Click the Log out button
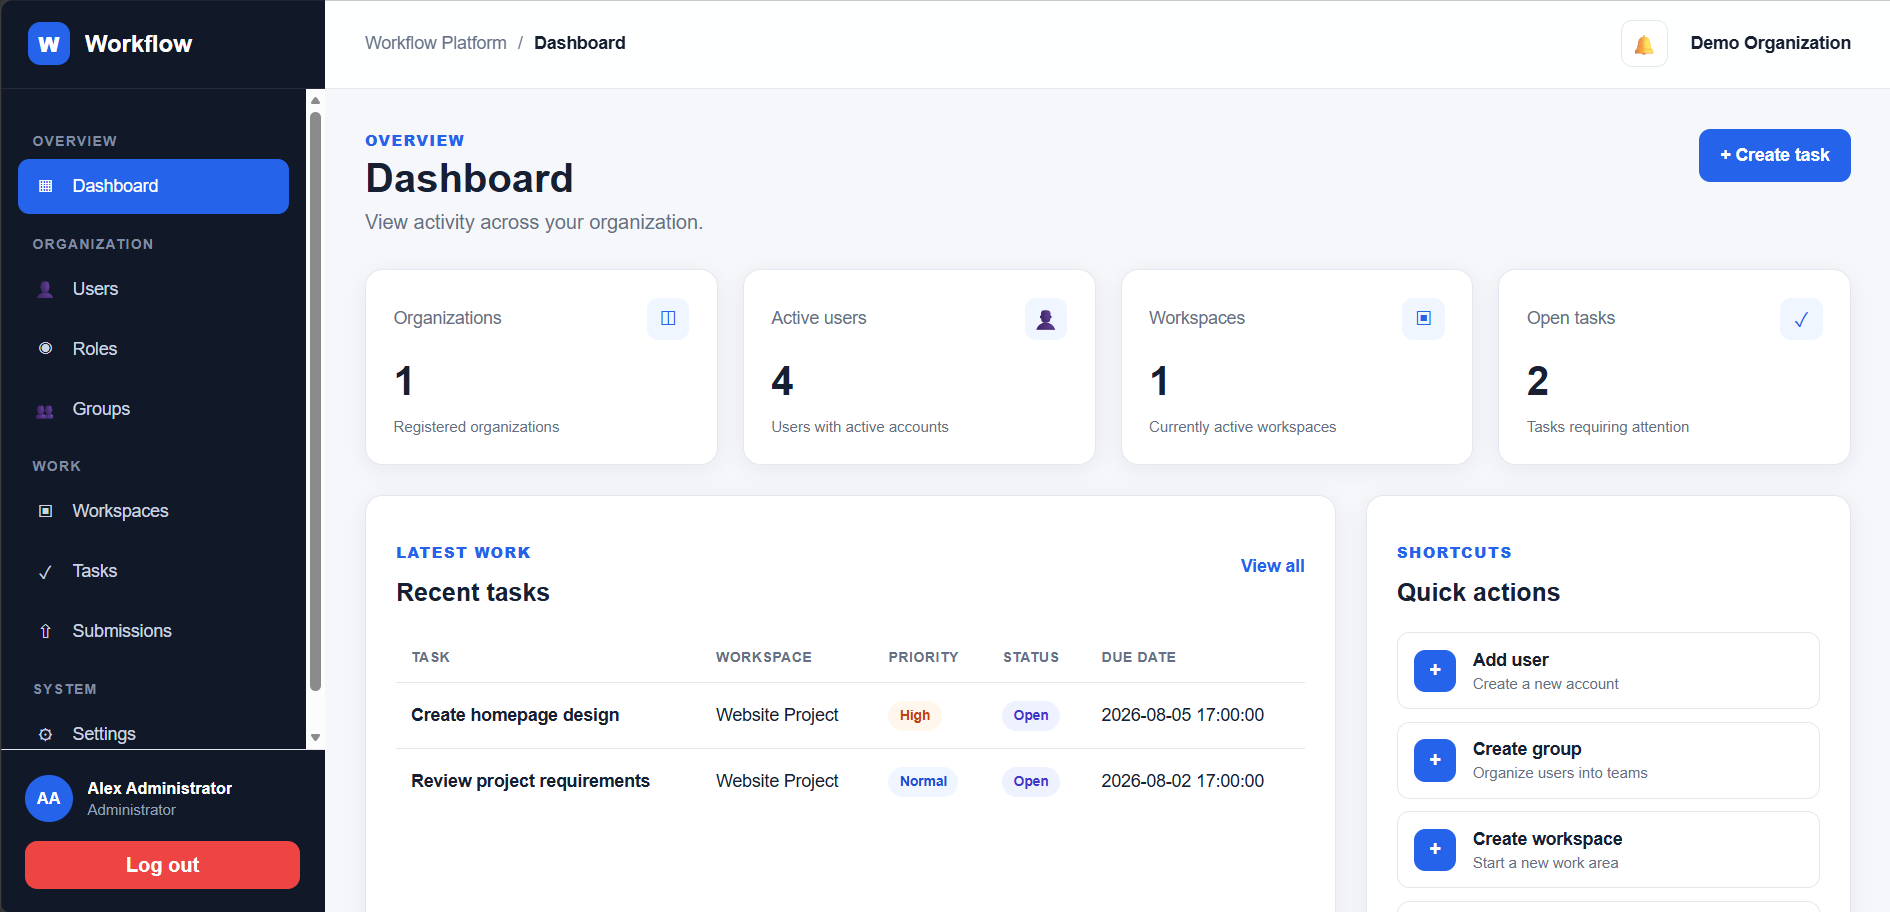Viewport: 1890px width, 912px height. 162,865
